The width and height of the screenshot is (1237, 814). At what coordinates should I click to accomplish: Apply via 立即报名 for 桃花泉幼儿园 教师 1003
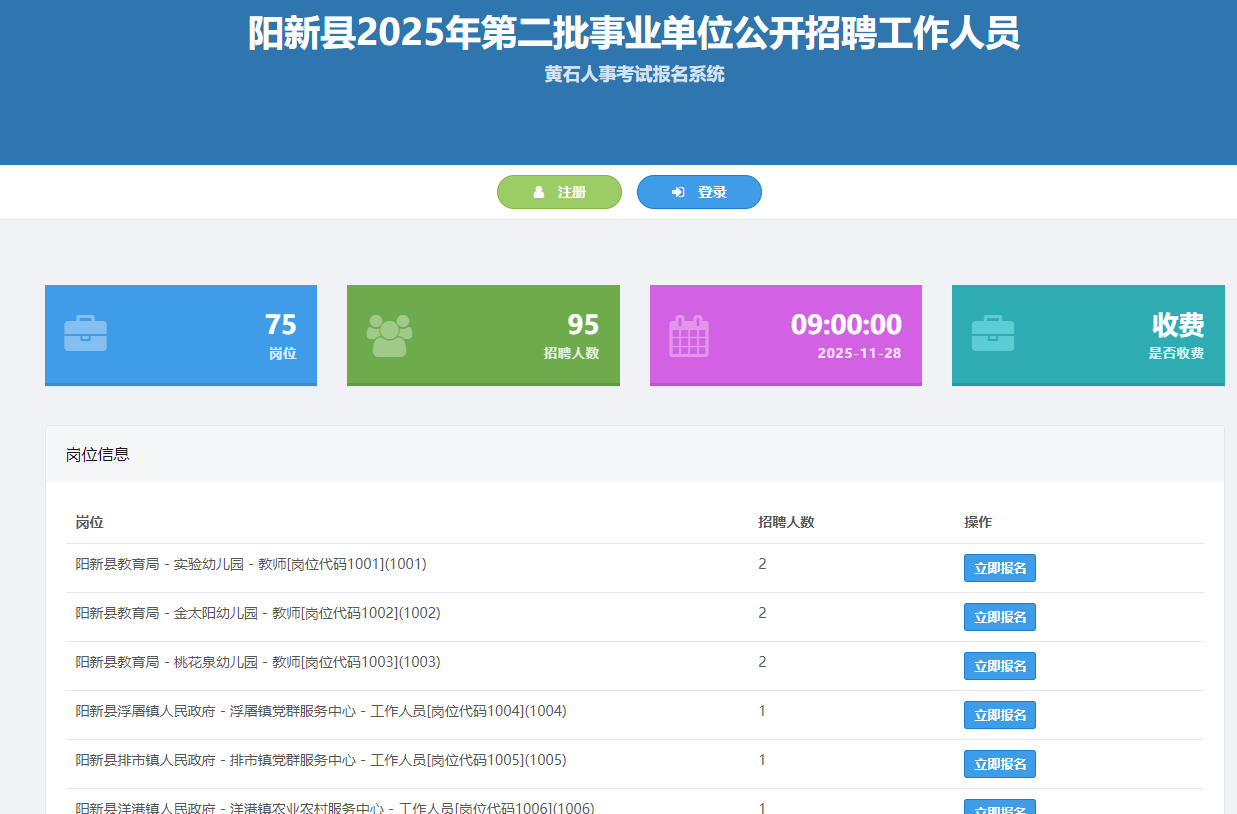point(999,666)
